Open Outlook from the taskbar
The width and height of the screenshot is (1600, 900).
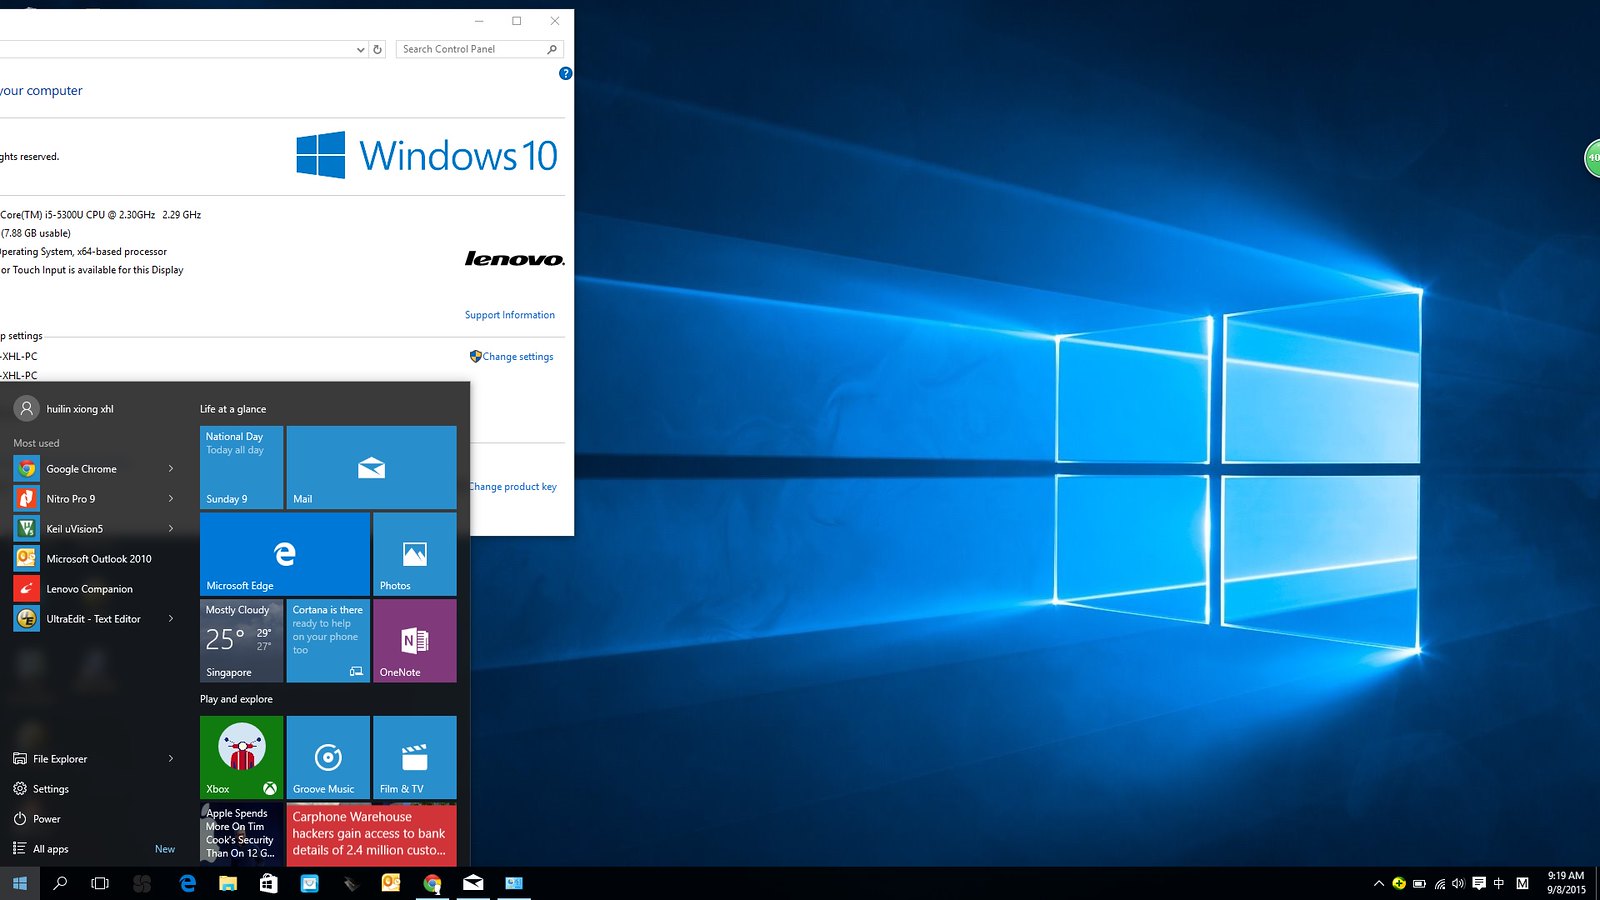tap(391, 883)
